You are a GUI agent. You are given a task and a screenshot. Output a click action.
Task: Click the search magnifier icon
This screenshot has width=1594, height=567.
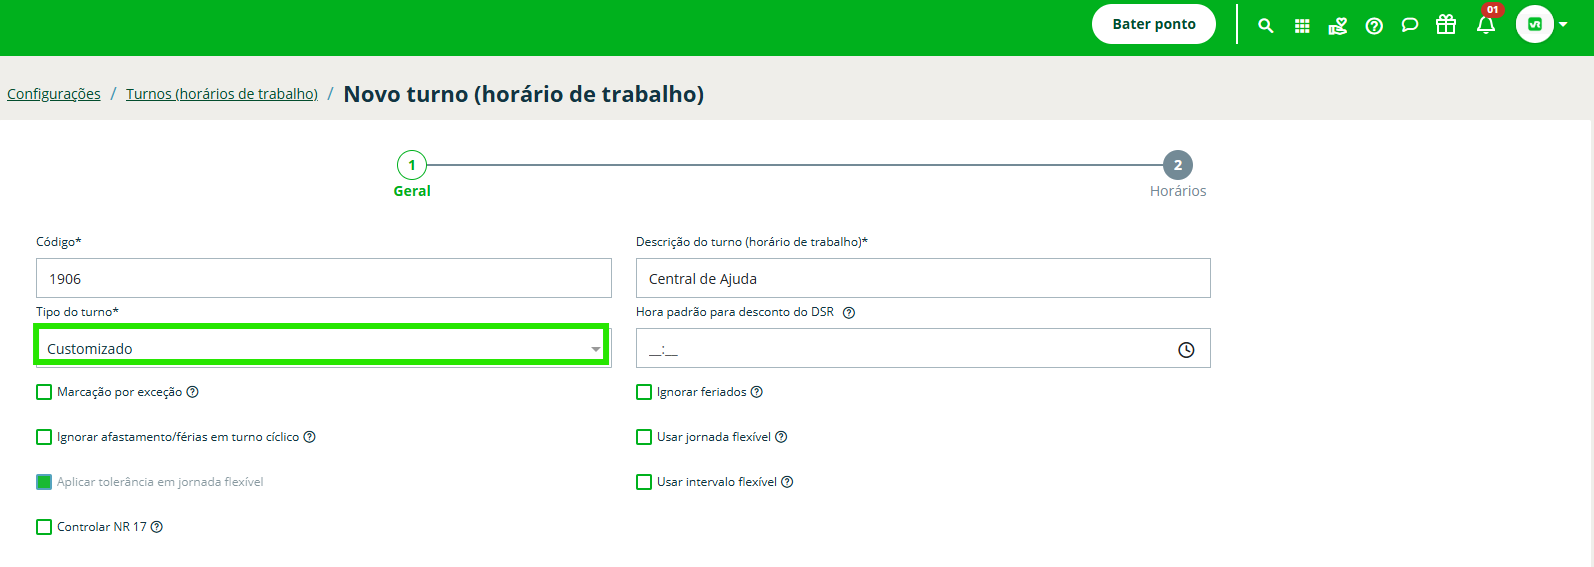point(1266,26)
